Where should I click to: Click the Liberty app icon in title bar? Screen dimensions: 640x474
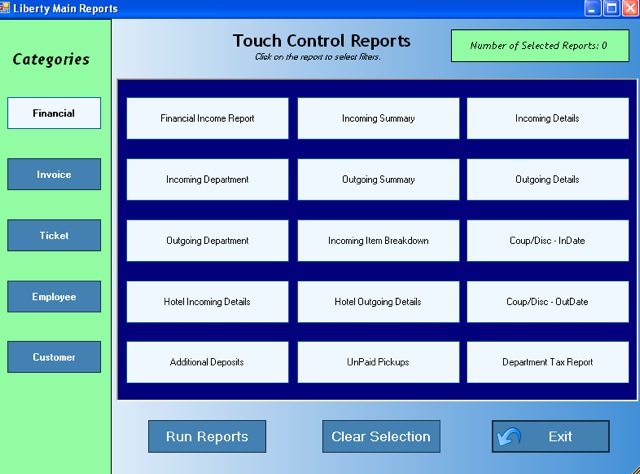pos(6,8)
